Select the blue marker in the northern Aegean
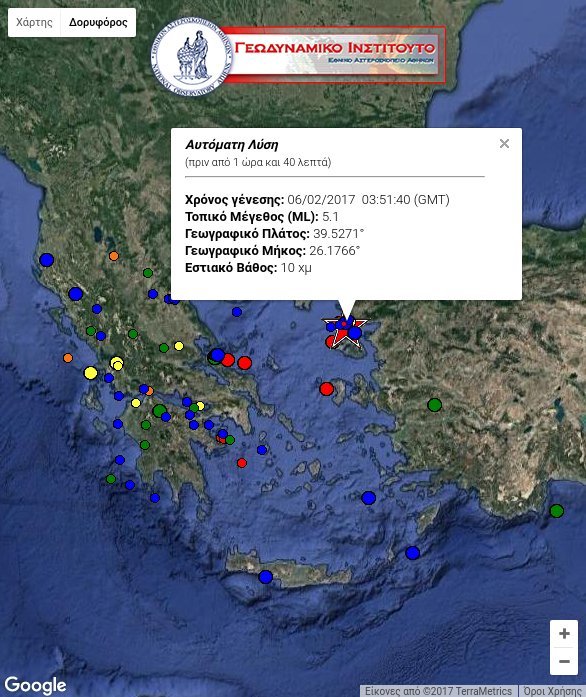 237,312
